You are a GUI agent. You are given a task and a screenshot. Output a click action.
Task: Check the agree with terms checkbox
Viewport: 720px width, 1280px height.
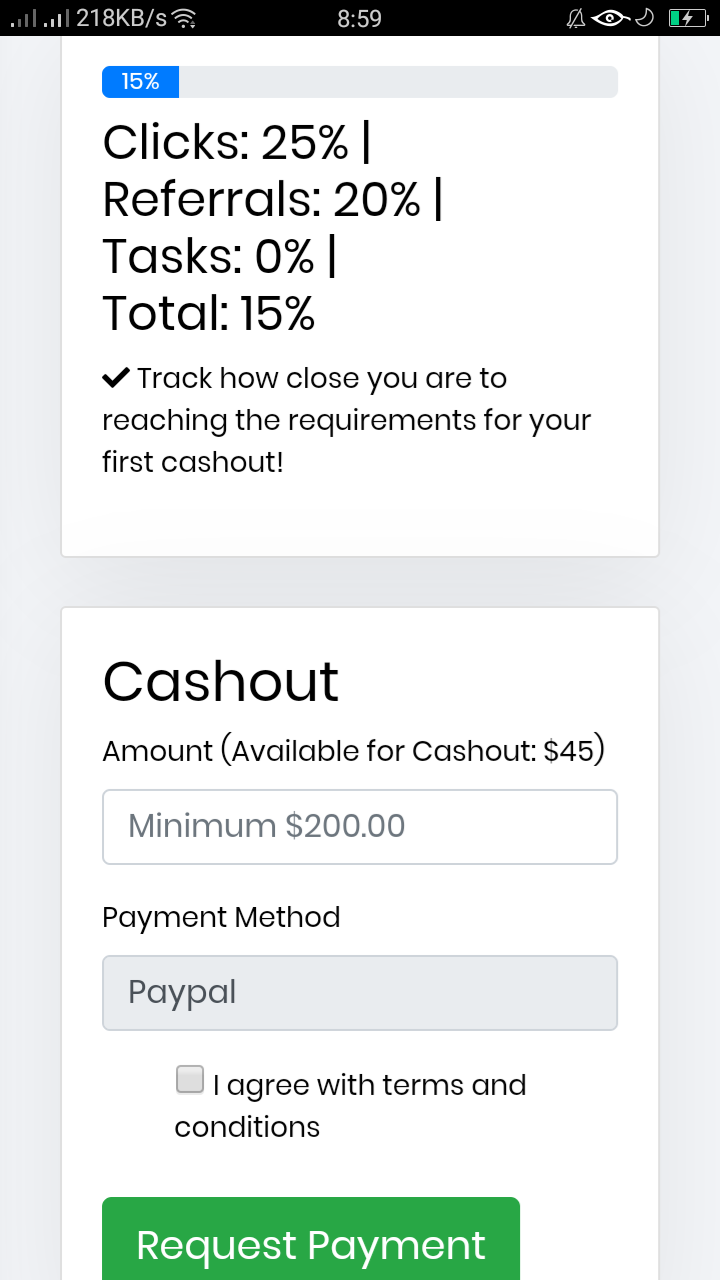click(189, 1080)
